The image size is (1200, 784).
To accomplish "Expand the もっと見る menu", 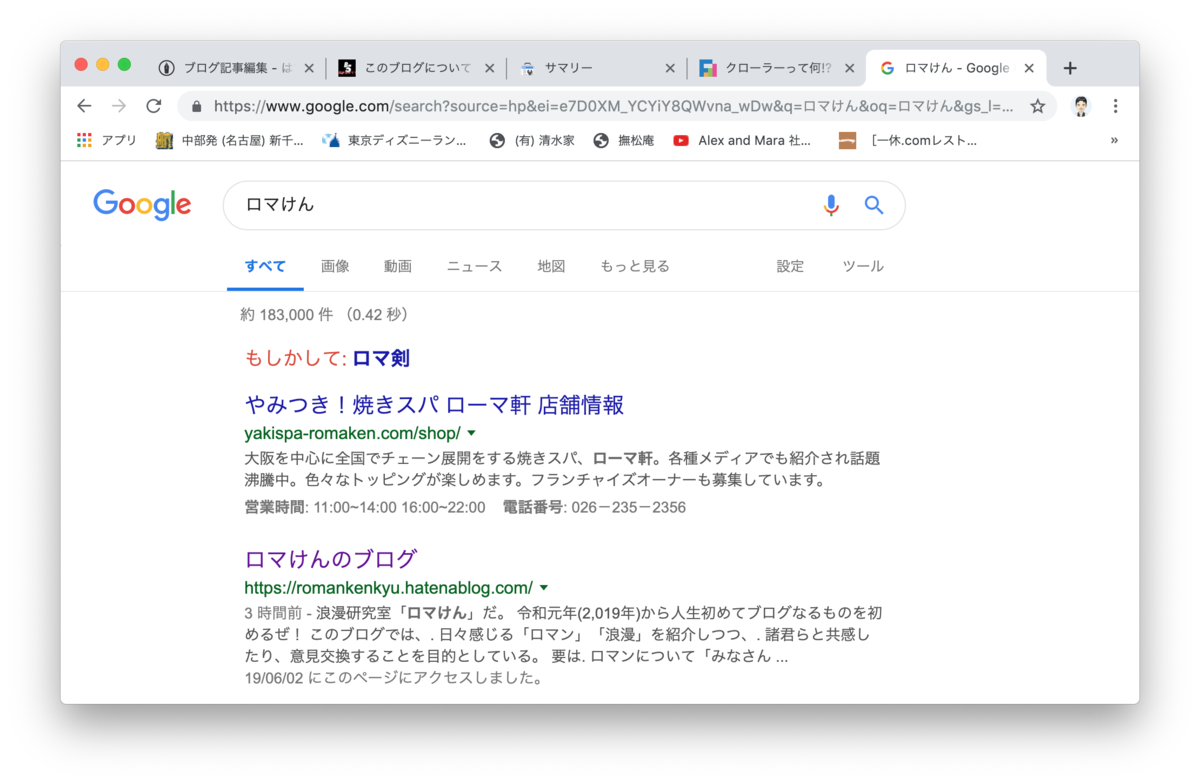I will (635, 266).
